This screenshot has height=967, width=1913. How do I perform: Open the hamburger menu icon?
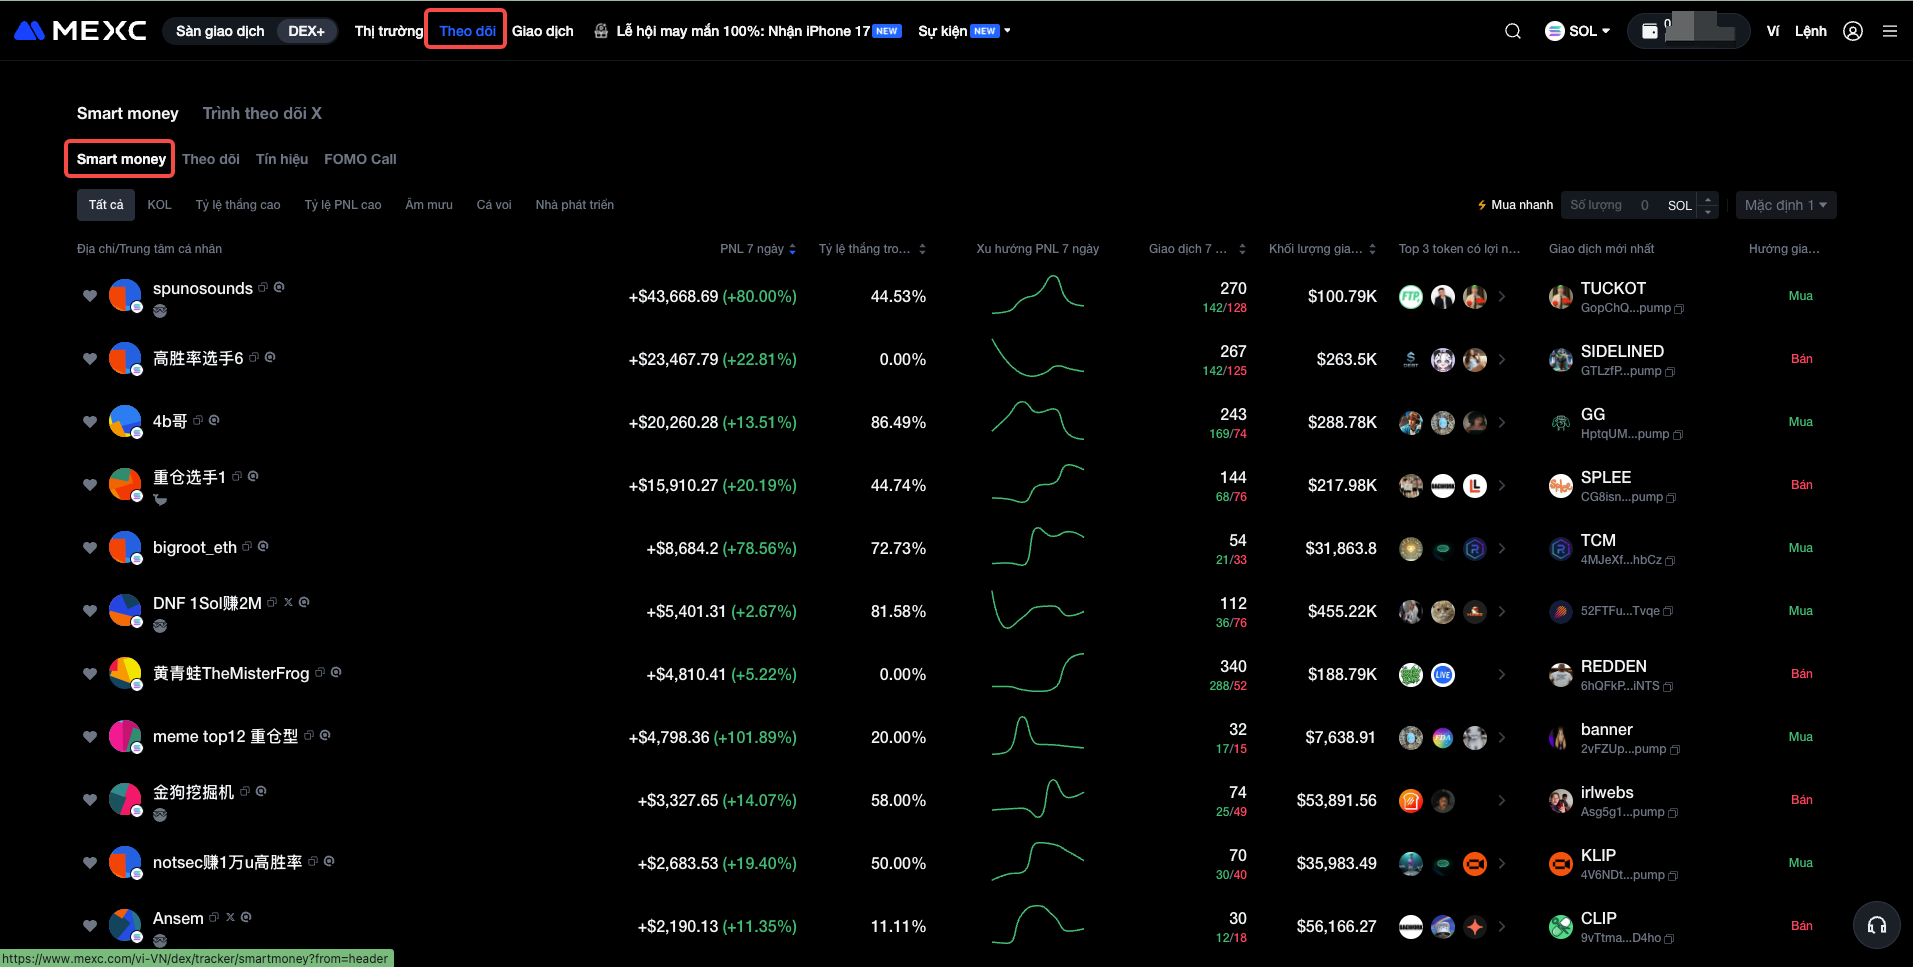pyautogui.click(x=1889, y=31)
